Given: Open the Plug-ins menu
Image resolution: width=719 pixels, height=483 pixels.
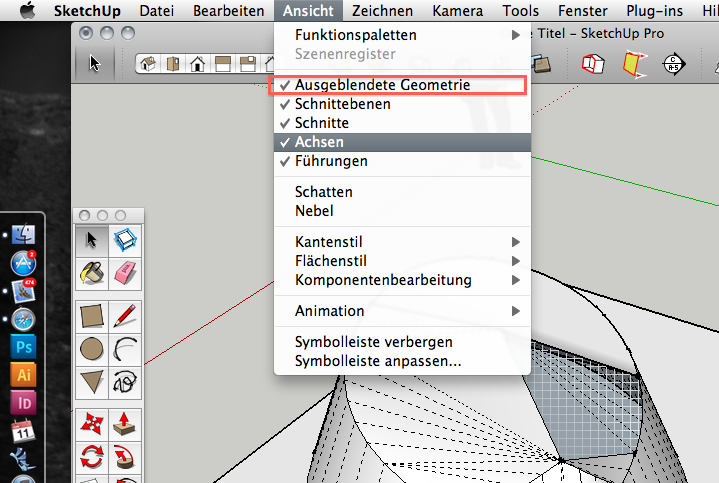Looking at the screenshot, I should (x=654, y=11).
